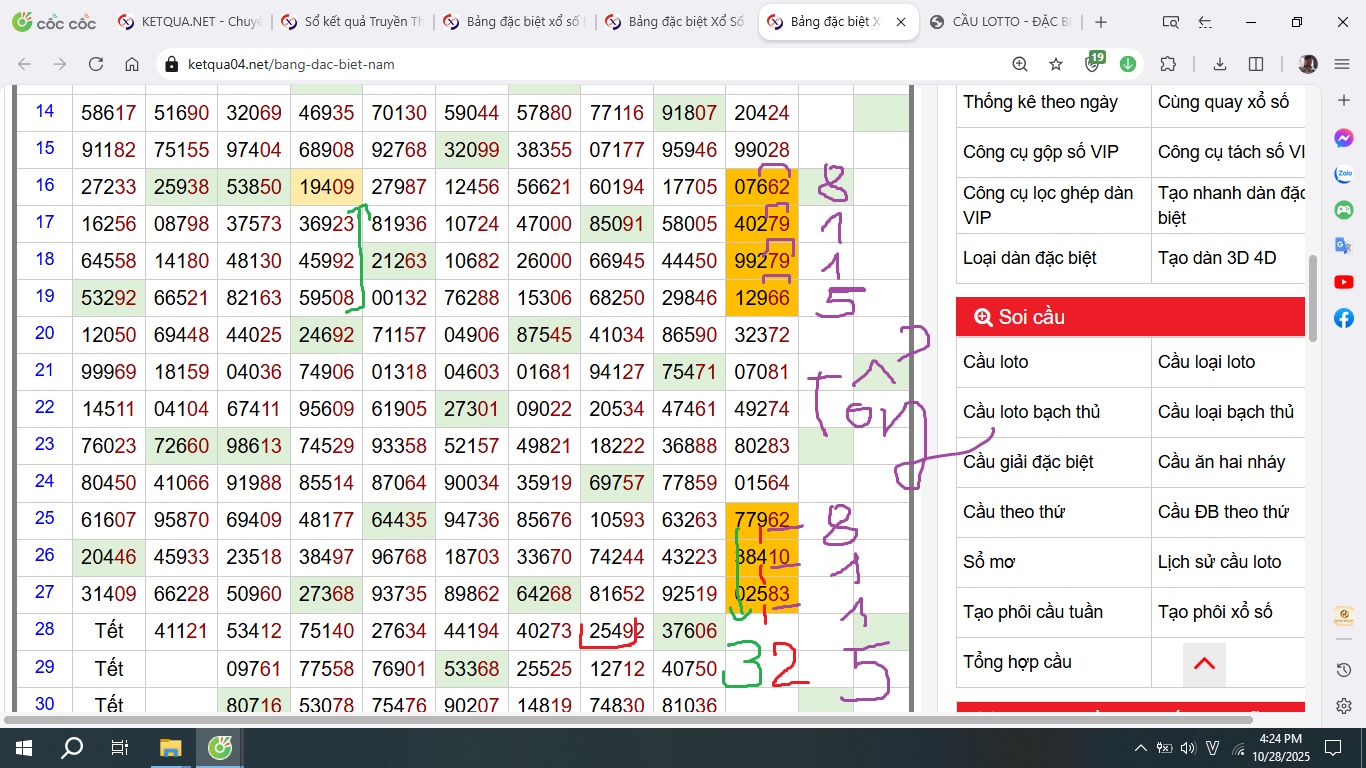Open the Cầu loto bạch thủ link

click(1030, 412)
